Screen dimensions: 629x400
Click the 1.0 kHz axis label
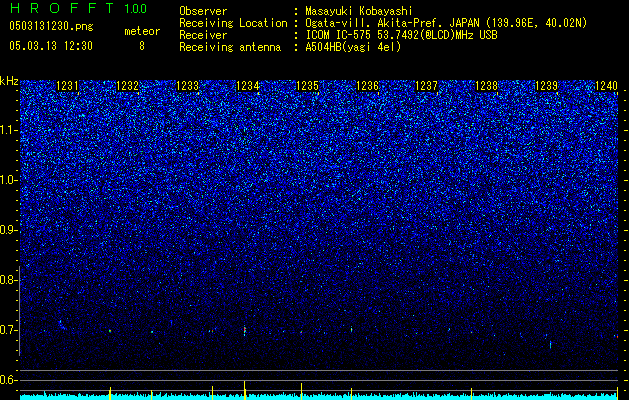coord(7,181)
